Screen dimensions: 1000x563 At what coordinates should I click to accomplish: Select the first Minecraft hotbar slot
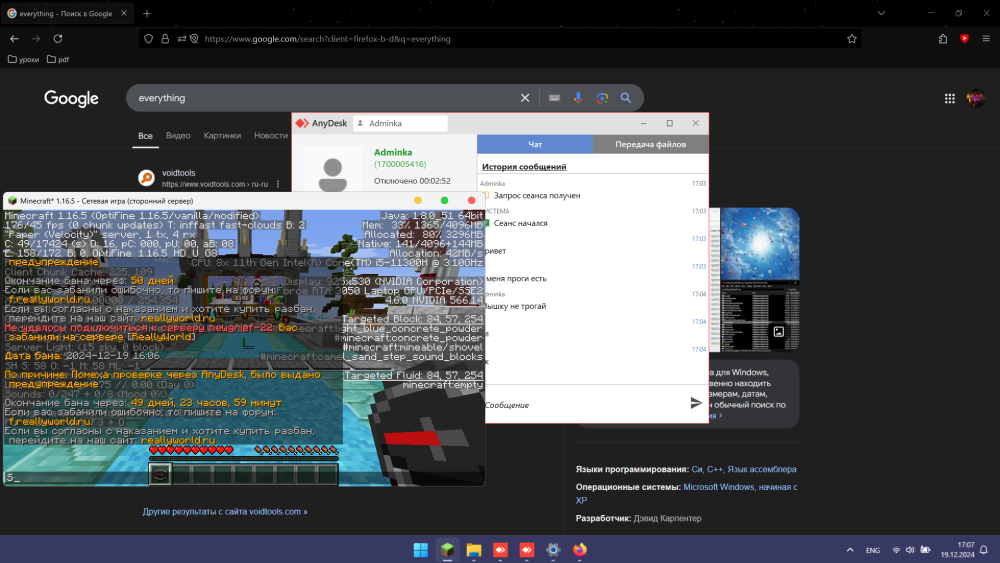[x=160, y=474]
